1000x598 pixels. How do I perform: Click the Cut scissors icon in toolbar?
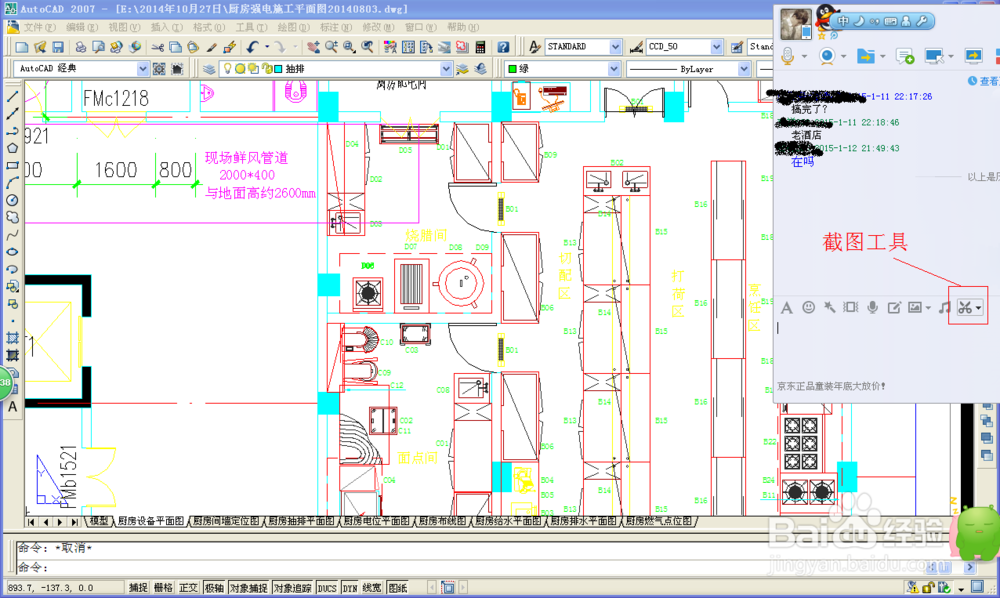(158, 47)
